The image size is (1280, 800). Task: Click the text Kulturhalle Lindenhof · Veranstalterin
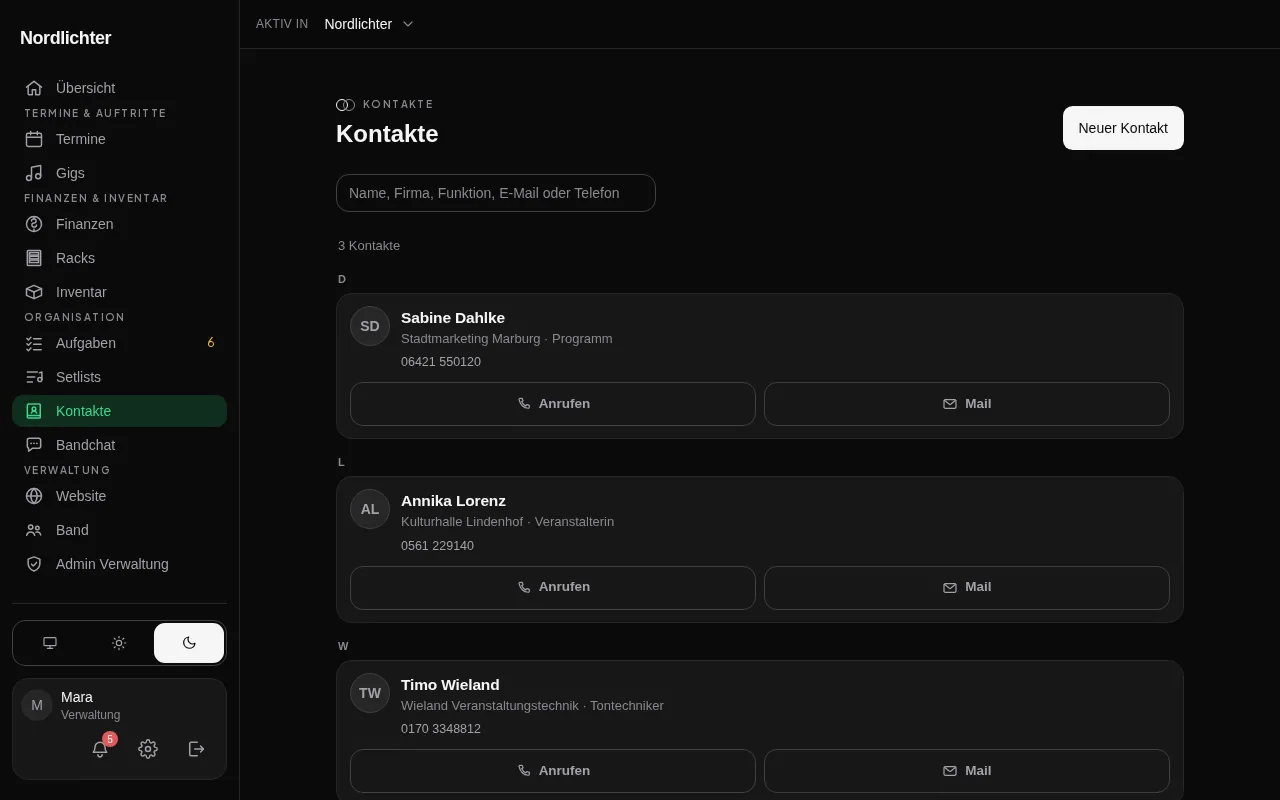click(x=507, y=522)
